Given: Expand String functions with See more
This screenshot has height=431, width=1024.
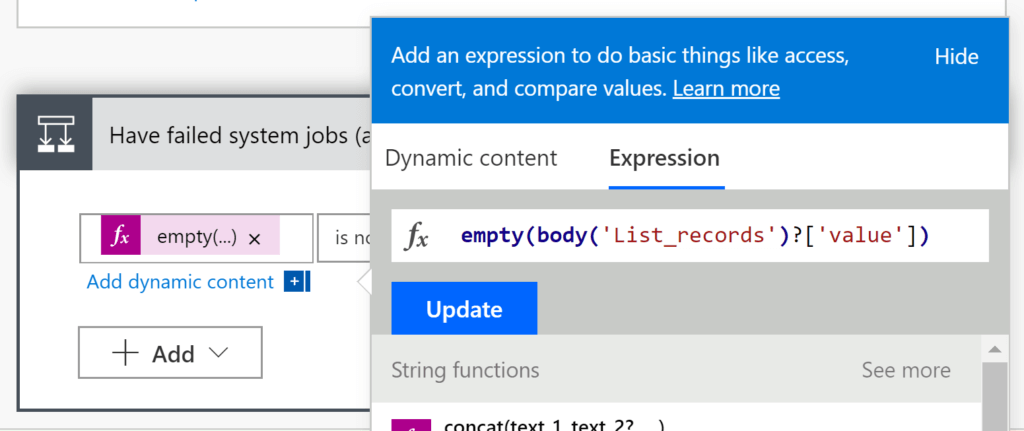Looking at the screenshot, I should 905,370.
